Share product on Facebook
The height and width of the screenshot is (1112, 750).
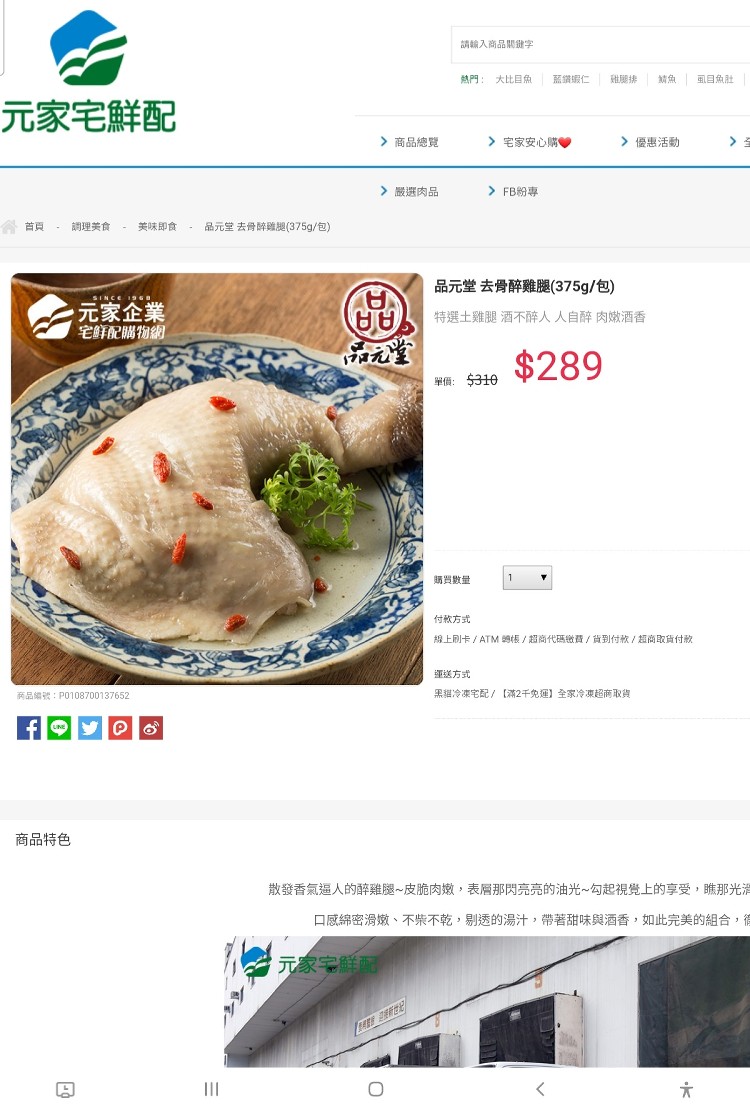tap(28, 728)
